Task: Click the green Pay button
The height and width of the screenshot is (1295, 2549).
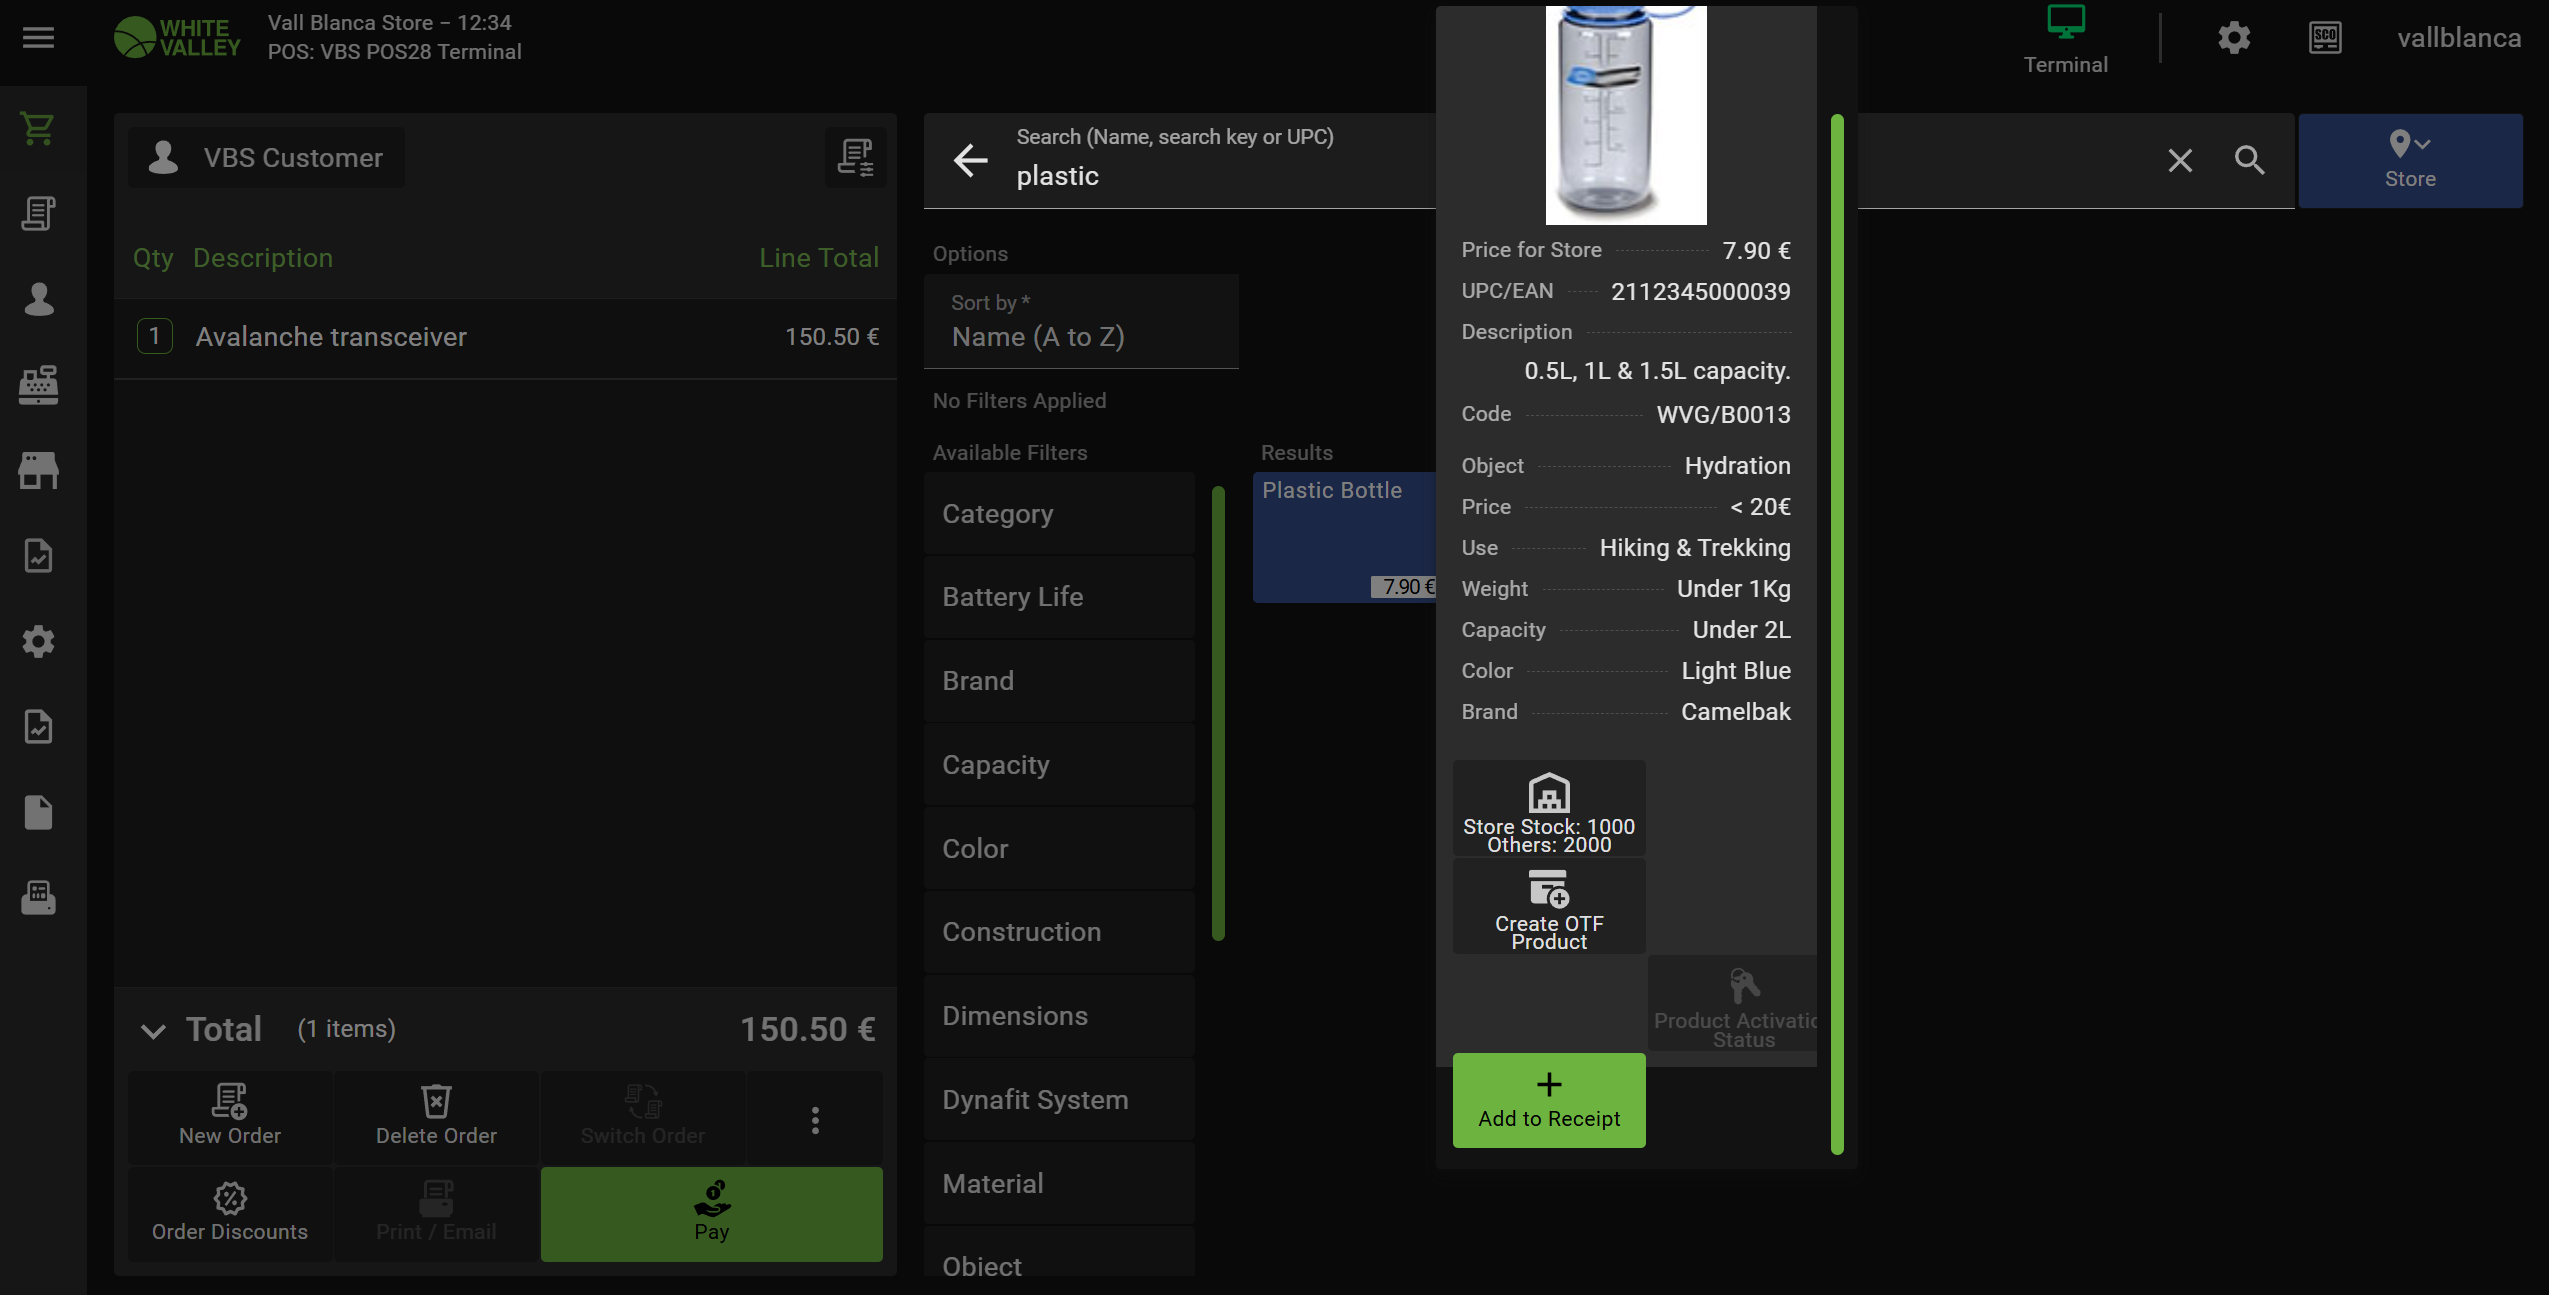Action: coord(711,1213)
